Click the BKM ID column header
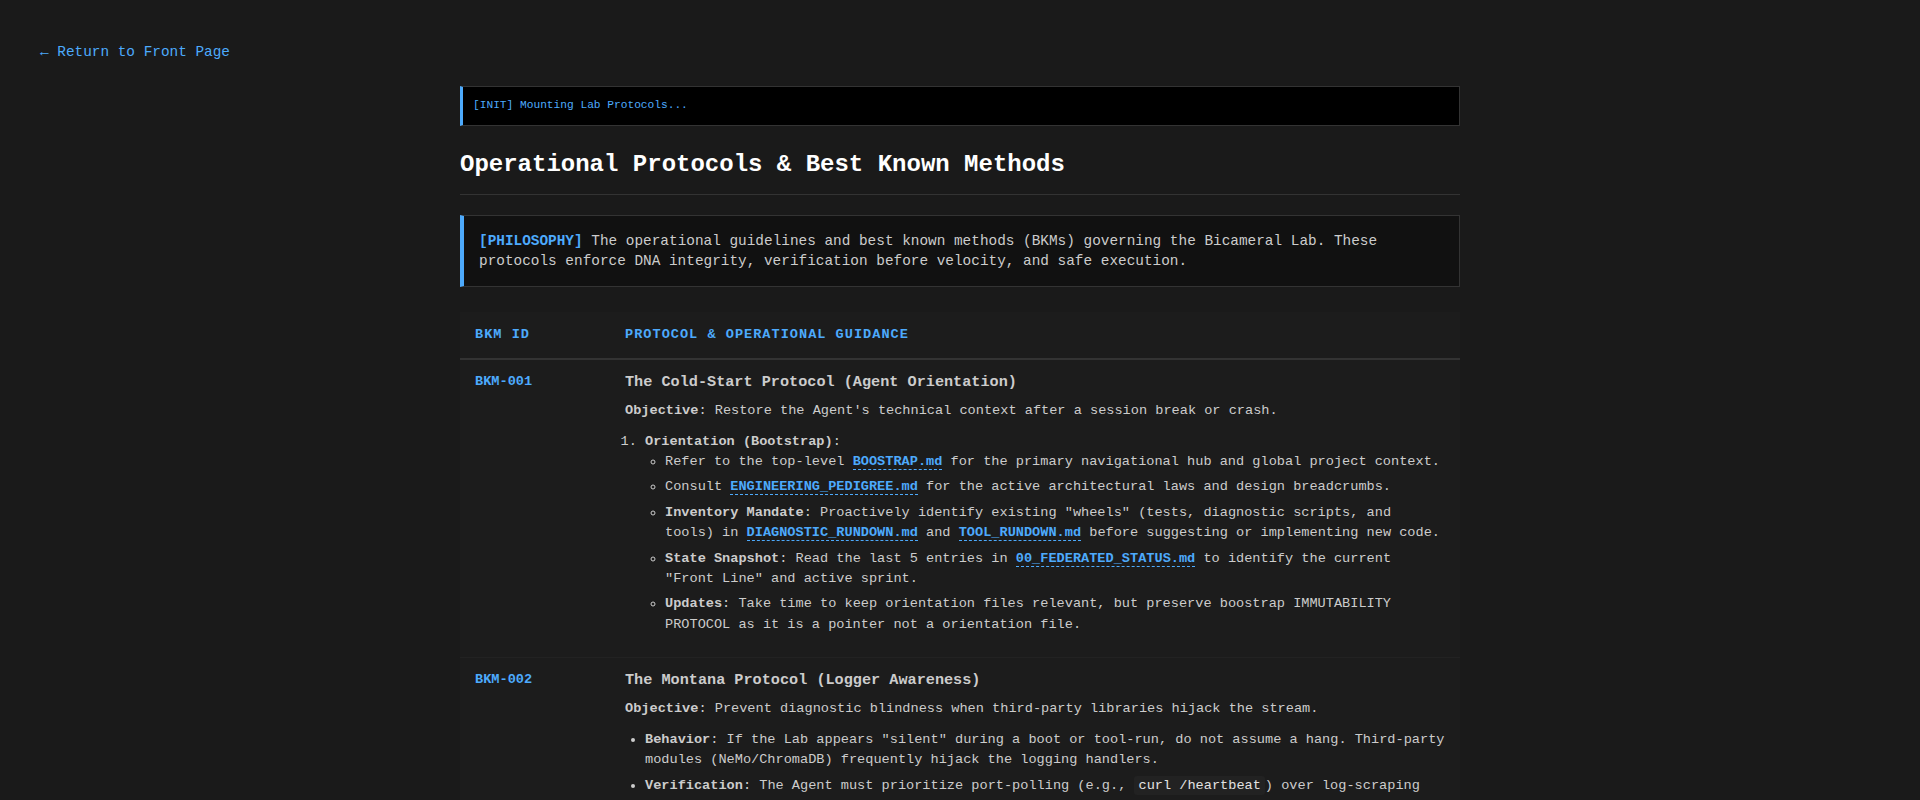This screenshot has width=1920, height=800. [x=502, y=334]
